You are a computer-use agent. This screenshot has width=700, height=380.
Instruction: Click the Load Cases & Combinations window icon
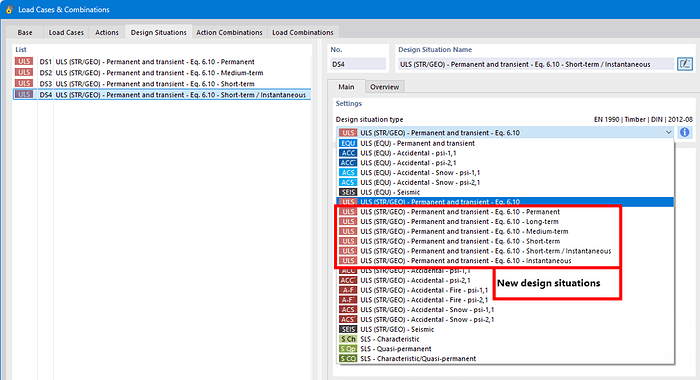(x=9, y=9)
